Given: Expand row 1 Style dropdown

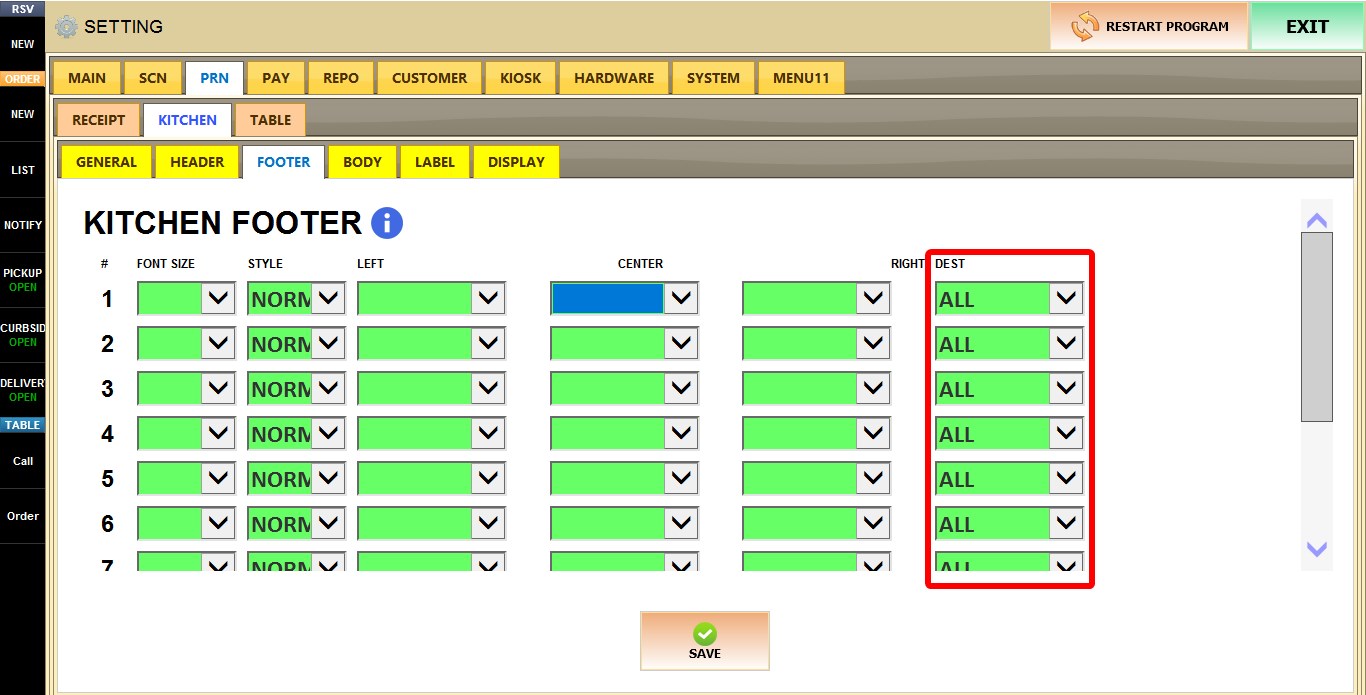Looking at the screenshot, I should click(x=328, y=298).
